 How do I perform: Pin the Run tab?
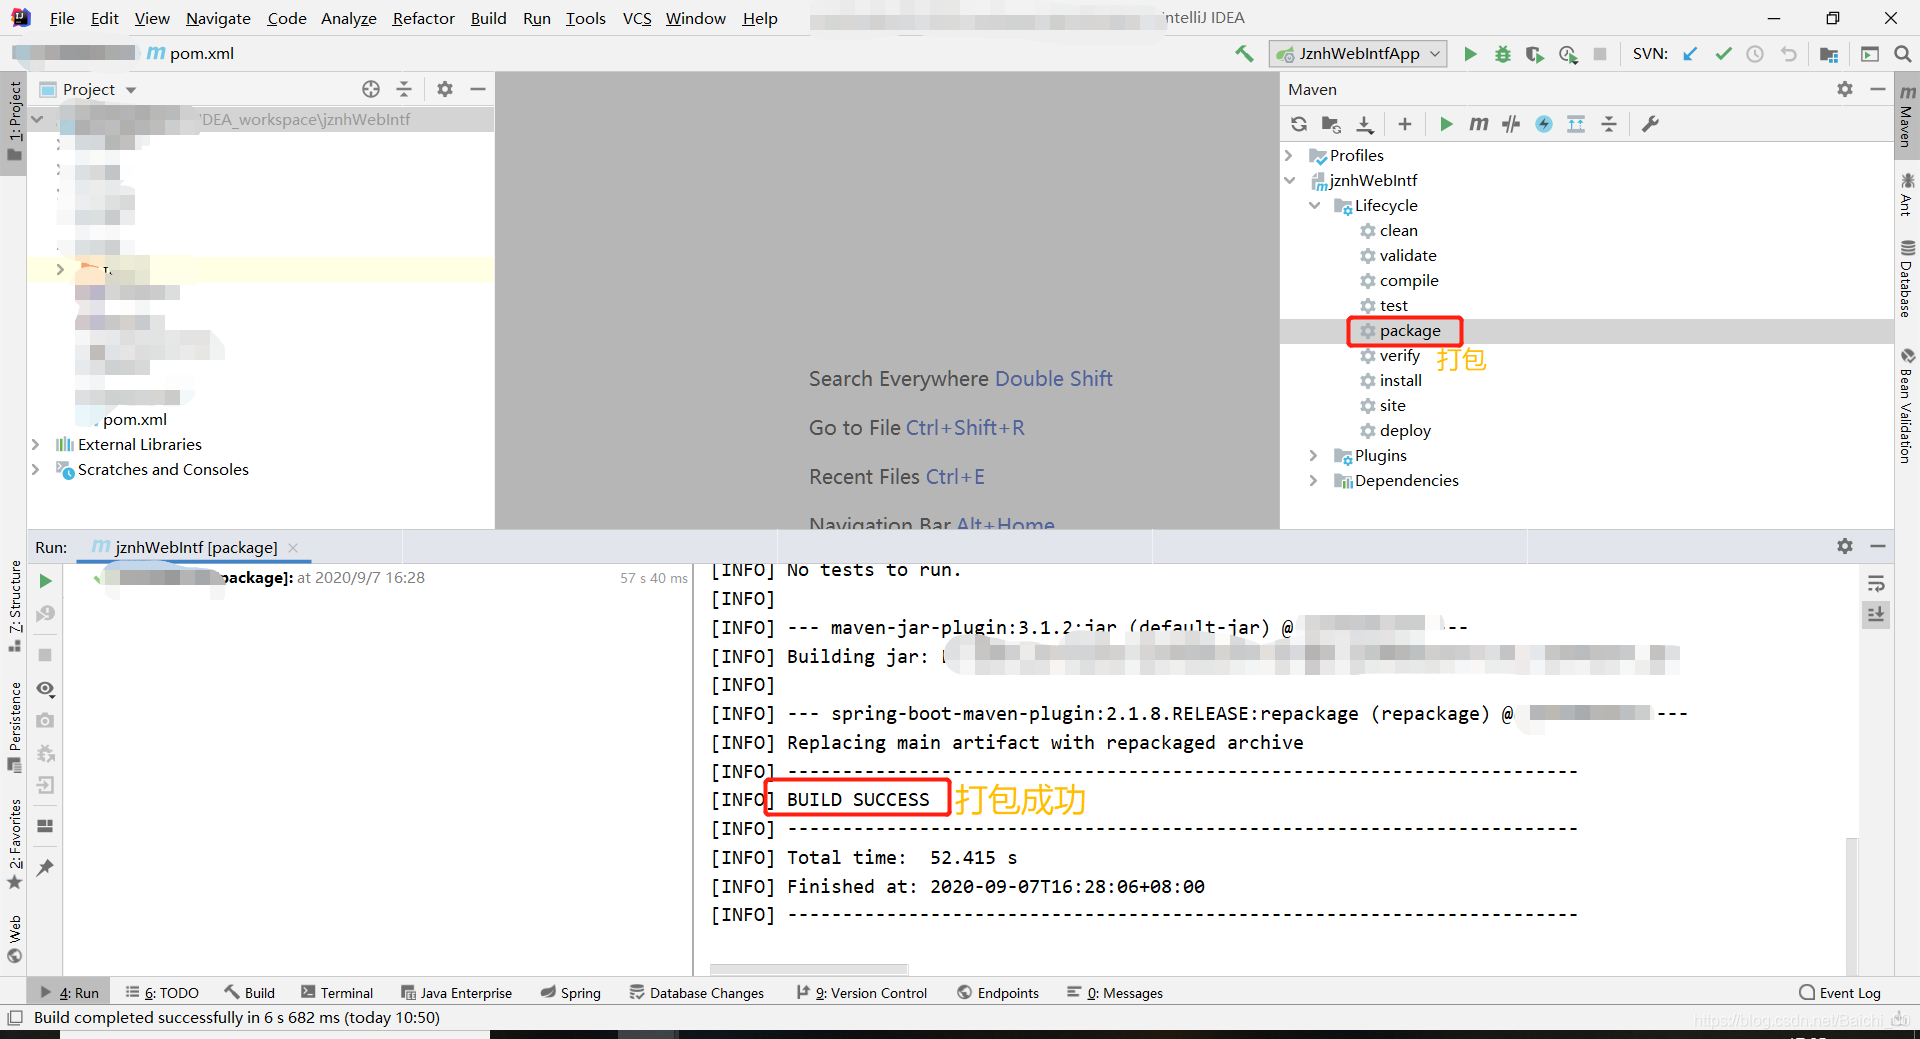click(x=45, y=868)
